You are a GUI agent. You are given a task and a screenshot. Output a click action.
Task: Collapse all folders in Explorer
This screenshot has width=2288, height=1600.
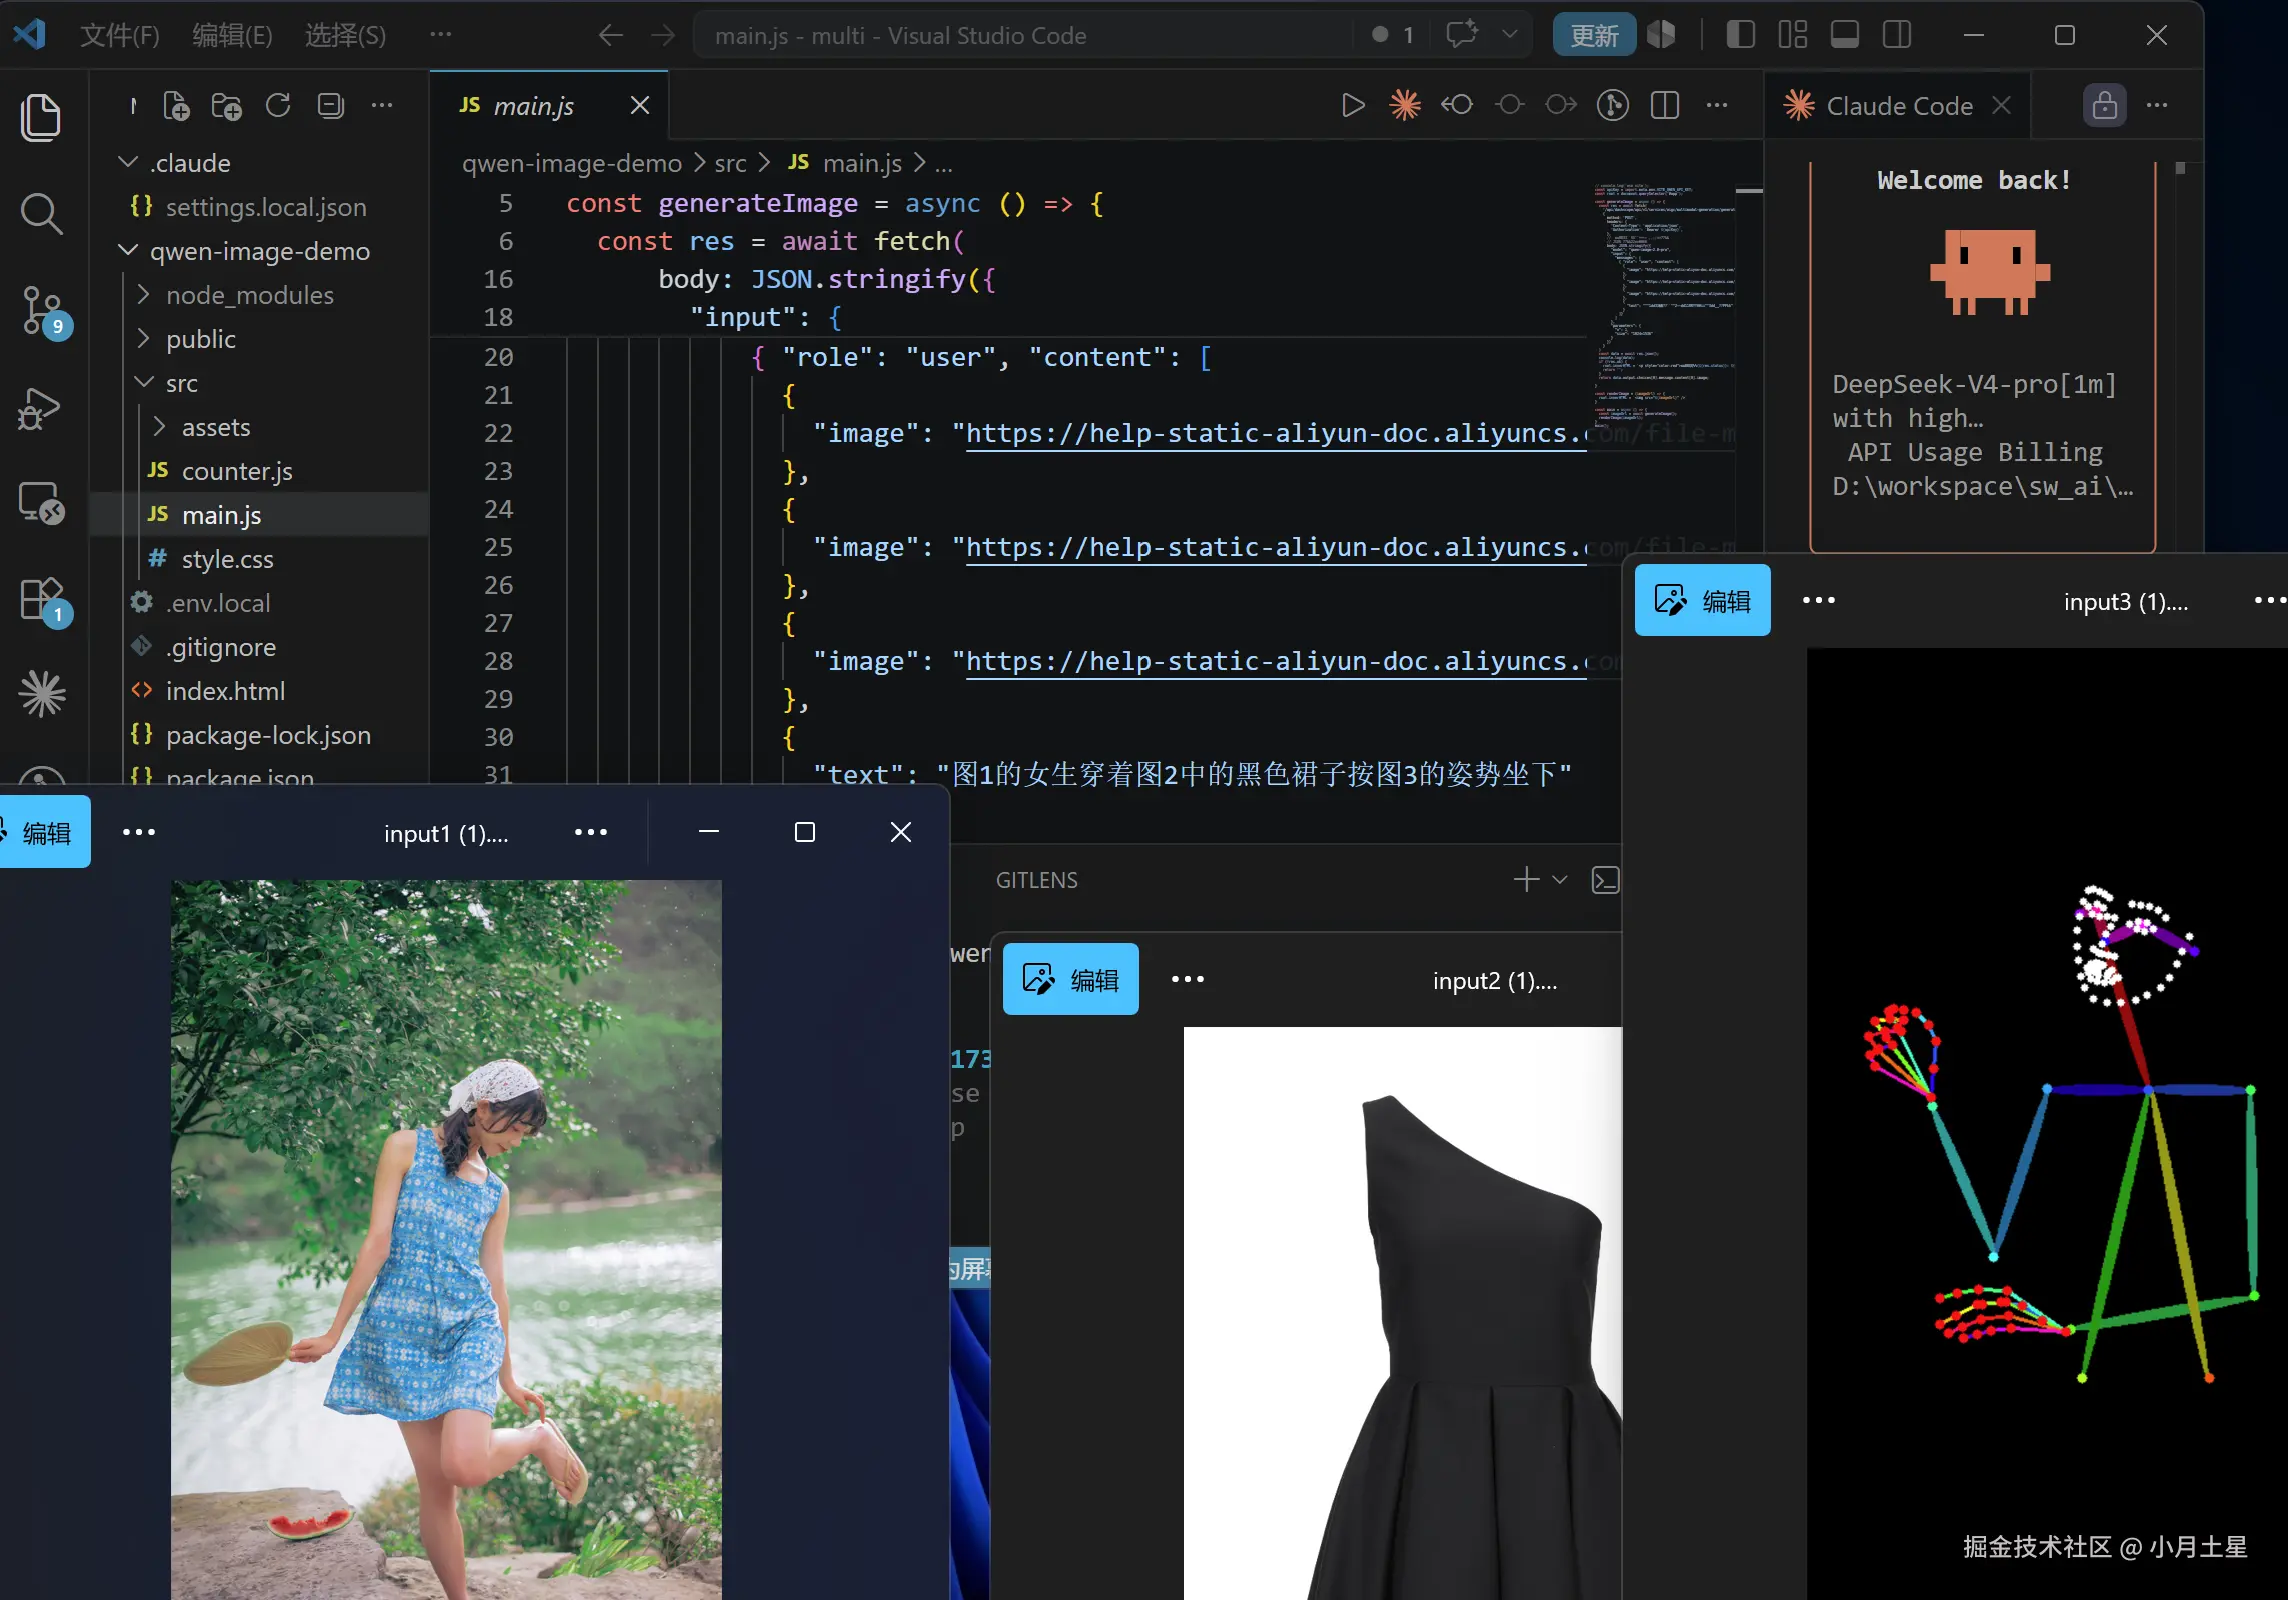coord(330,105)
